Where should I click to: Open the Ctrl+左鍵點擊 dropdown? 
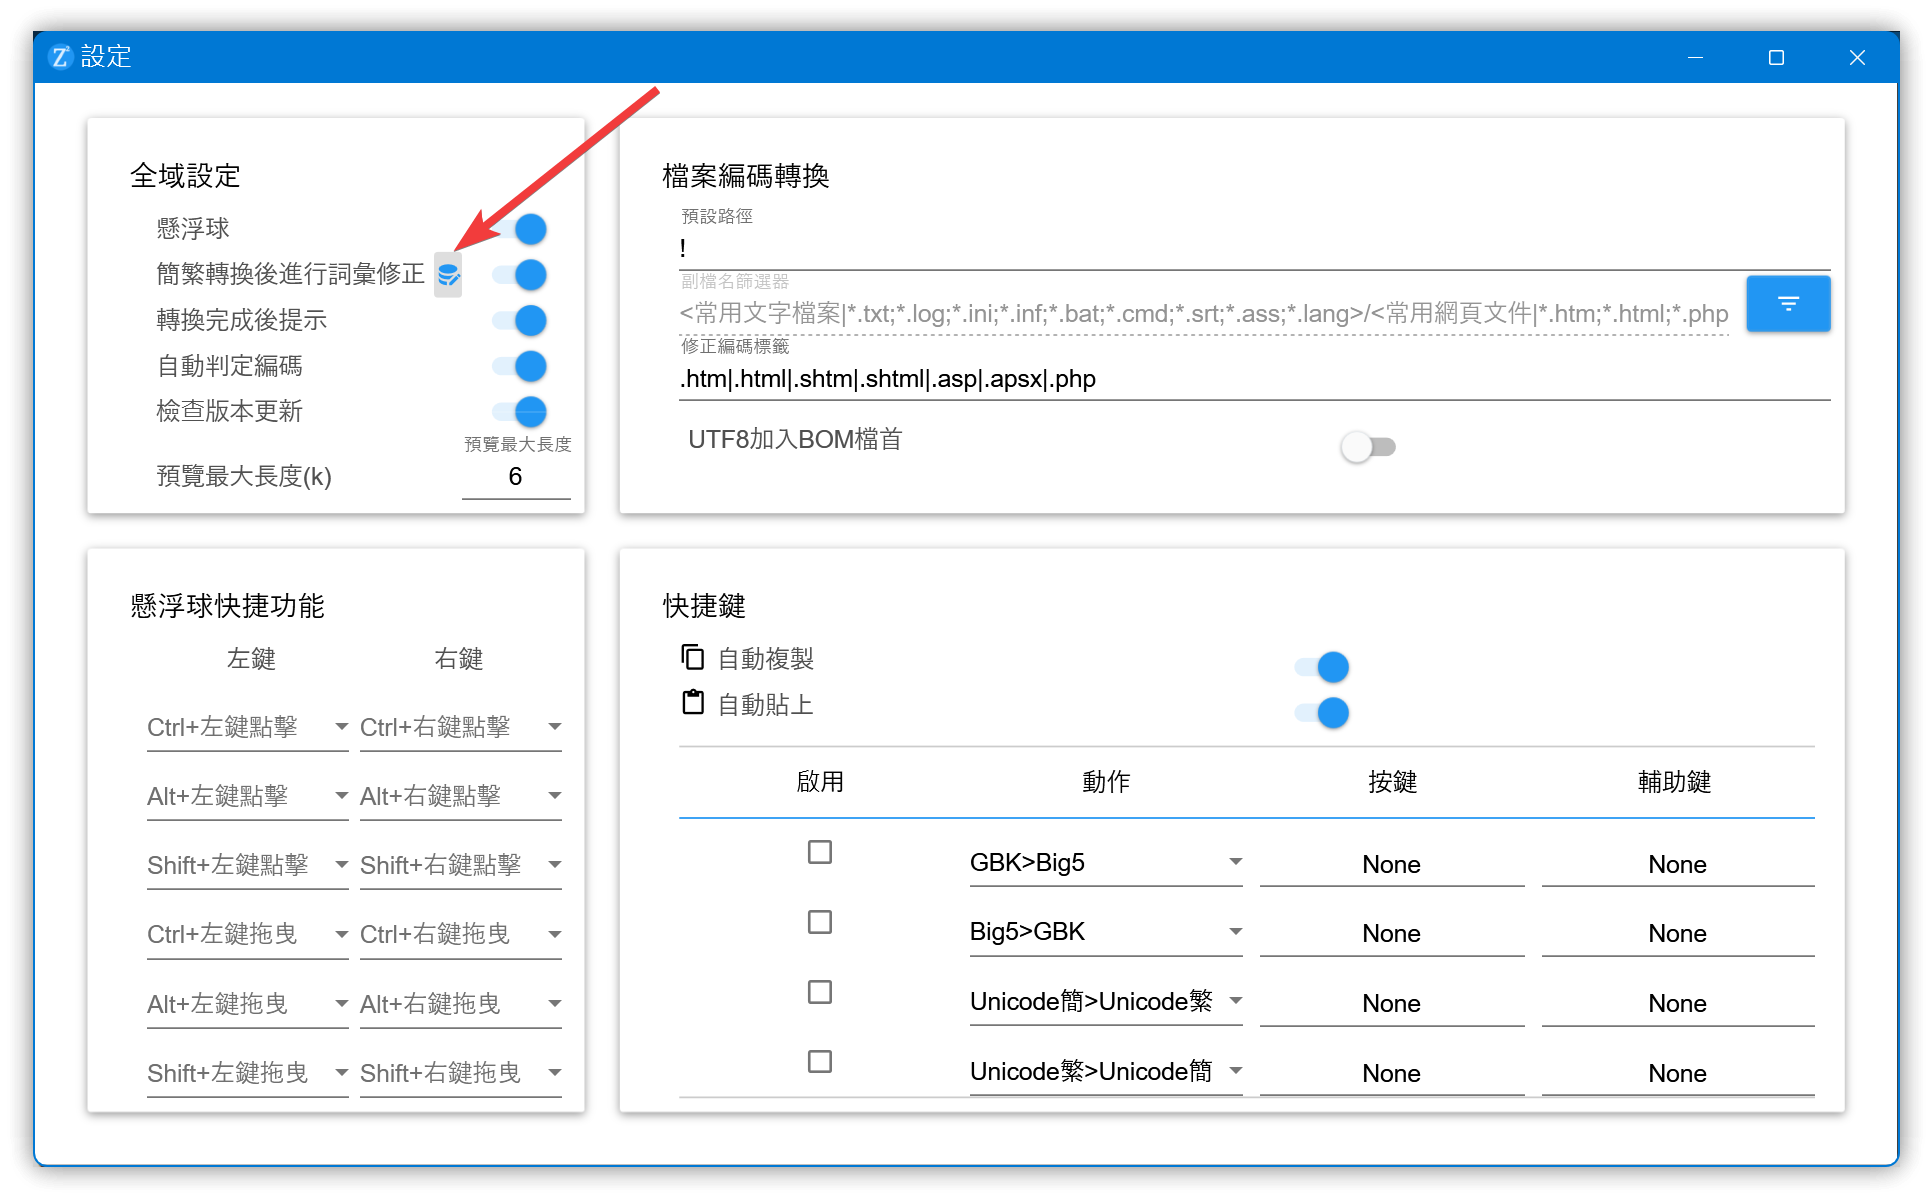click(x=246, y=727)
